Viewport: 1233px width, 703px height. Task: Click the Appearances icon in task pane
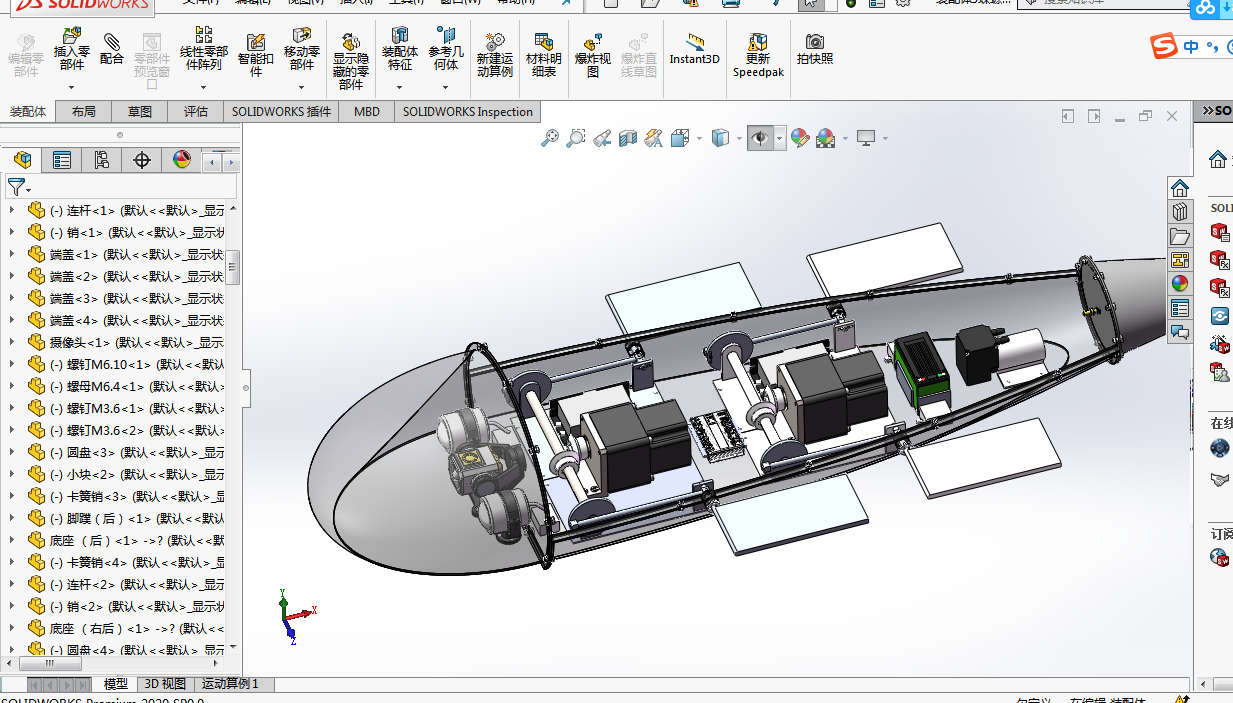click(x=1180, y=284)
